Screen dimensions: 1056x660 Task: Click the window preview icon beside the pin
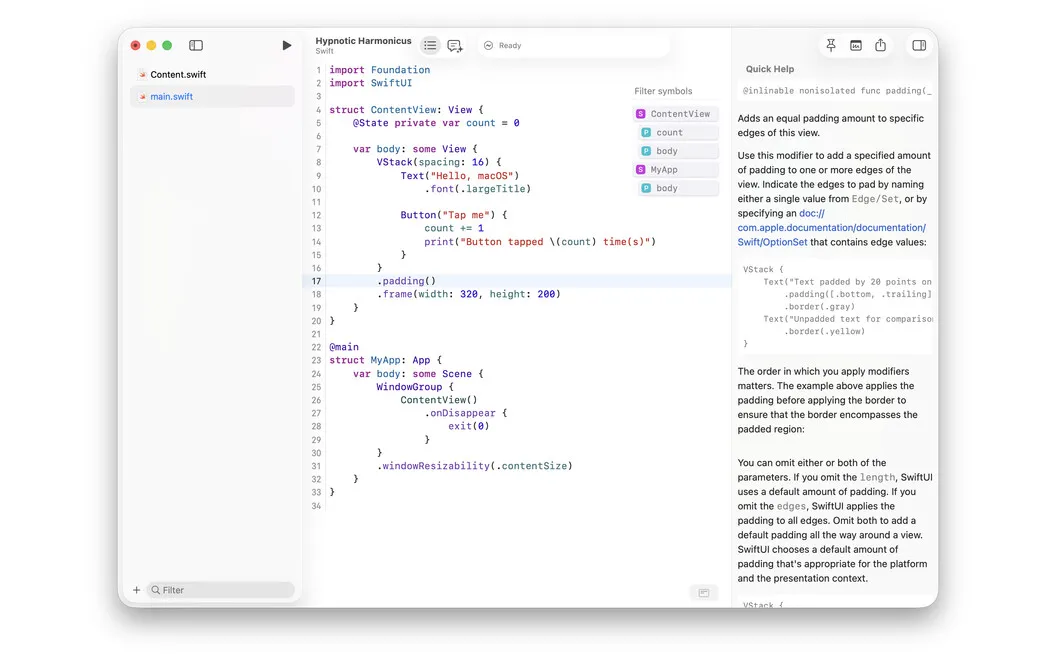pyautogui.click(x=856, y=45)
